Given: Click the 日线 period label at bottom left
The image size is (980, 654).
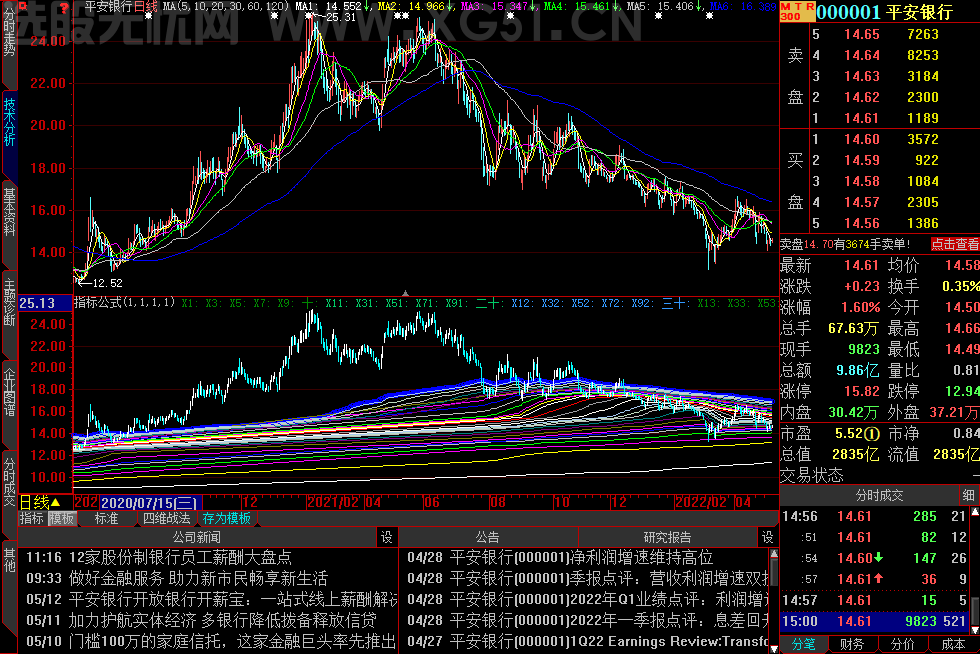Looking at the screenshot, I should pos(34,502).
